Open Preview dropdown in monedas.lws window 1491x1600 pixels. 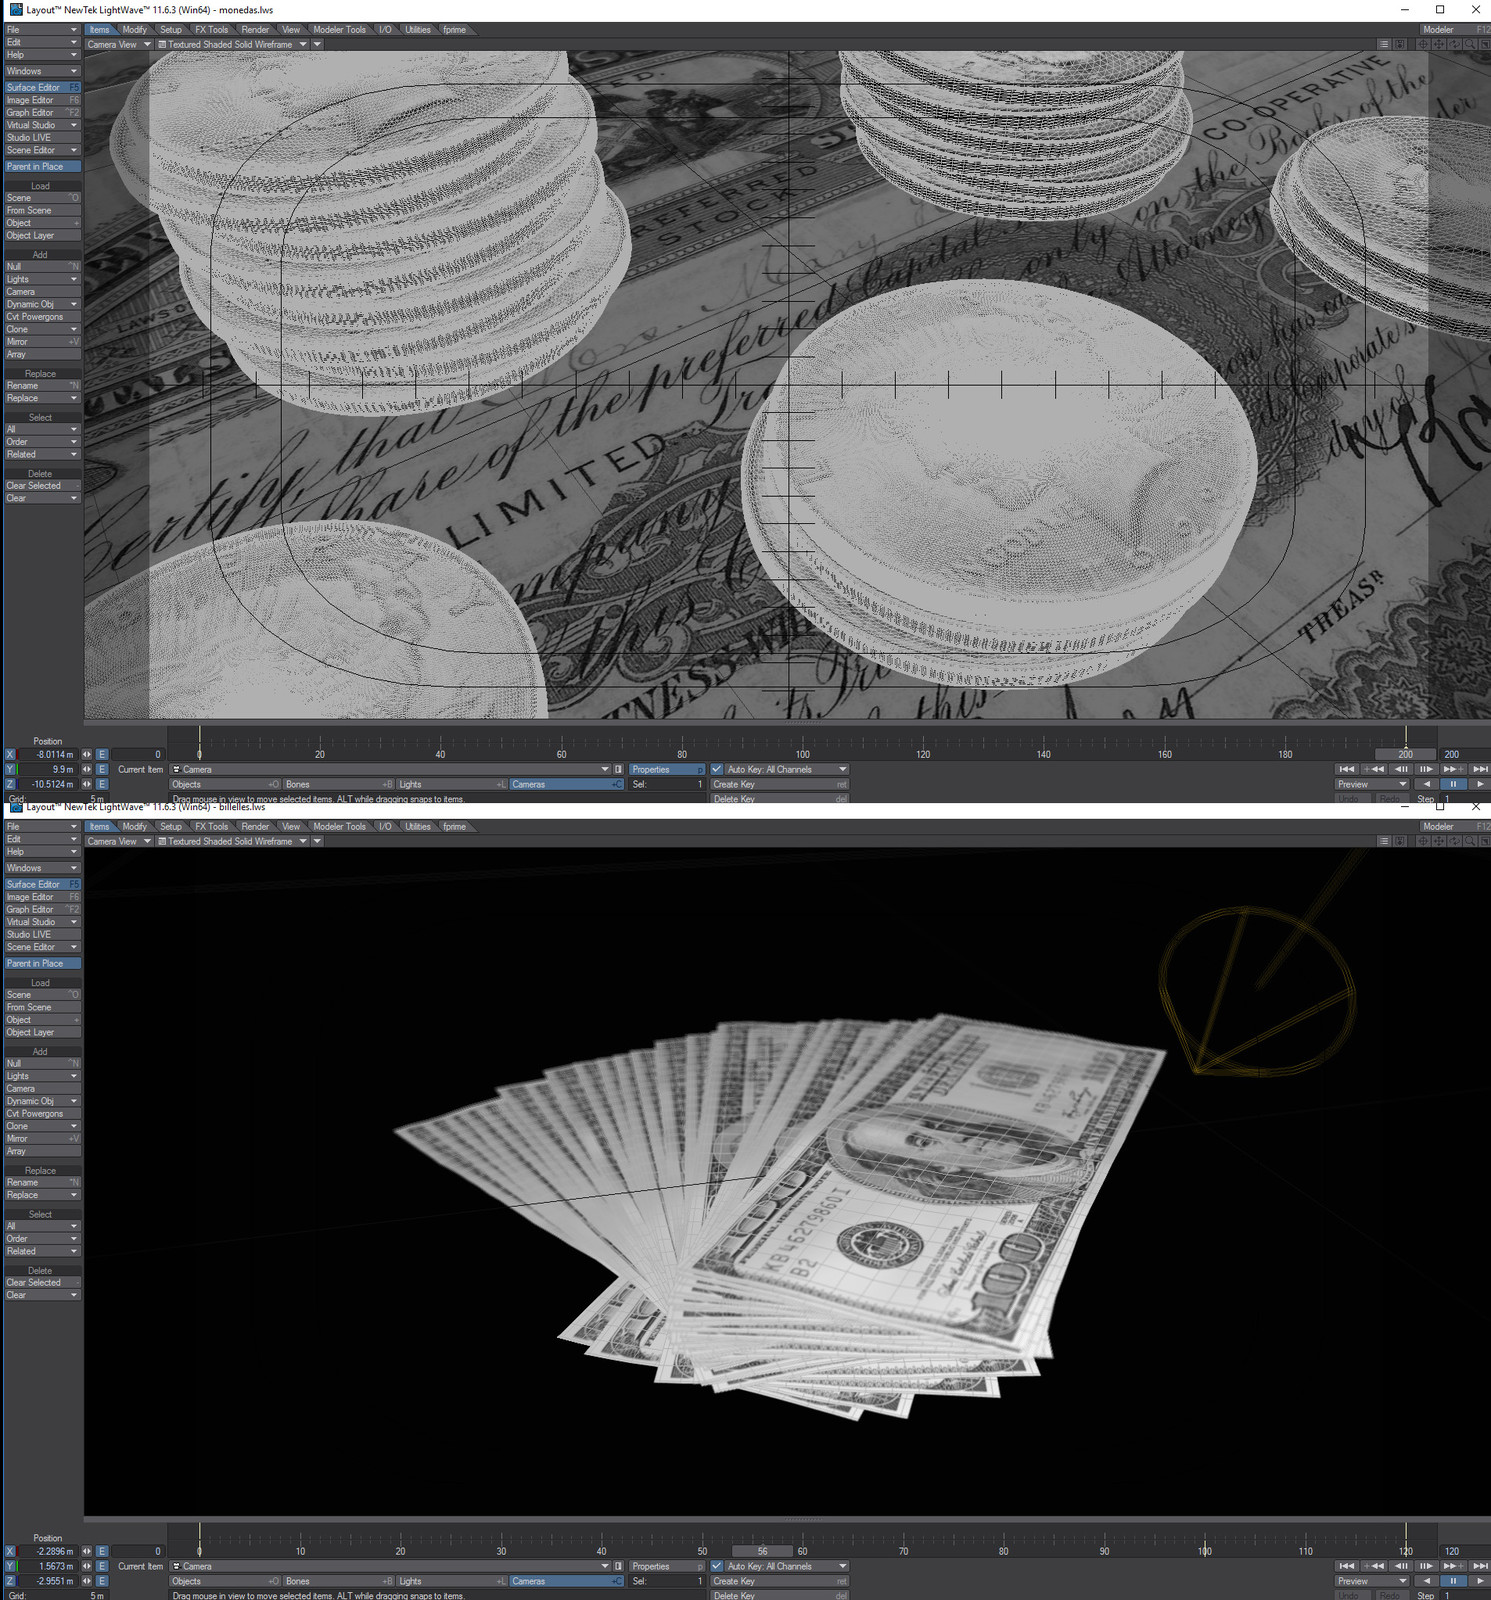[1372, 784]
